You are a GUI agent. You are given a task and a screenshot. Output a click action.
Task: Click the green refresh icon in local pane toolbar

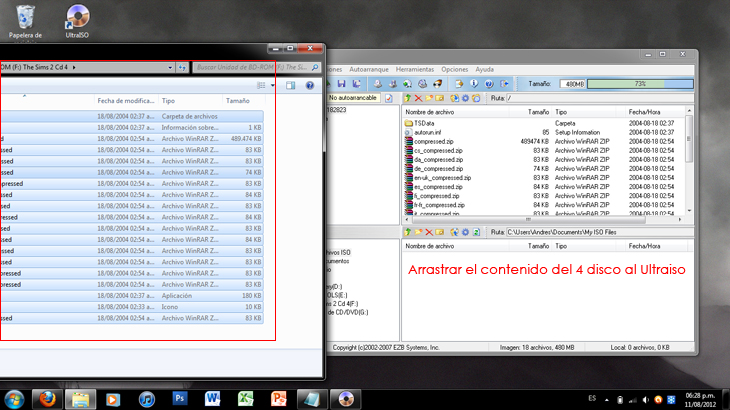476,232
